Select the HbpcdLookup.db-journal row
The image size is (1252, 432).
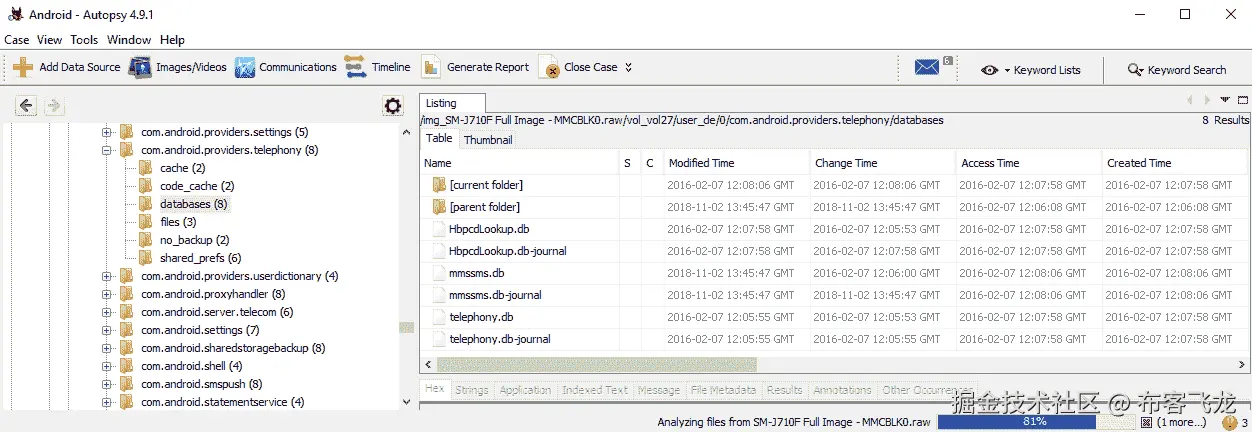[x=834, y=251]
